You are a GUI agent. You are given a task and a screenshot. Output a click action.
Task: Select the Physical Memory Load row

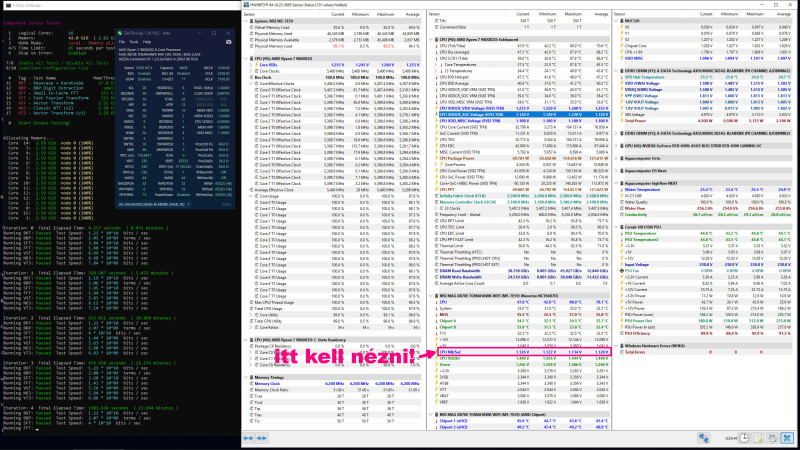(x=333, y=46)
